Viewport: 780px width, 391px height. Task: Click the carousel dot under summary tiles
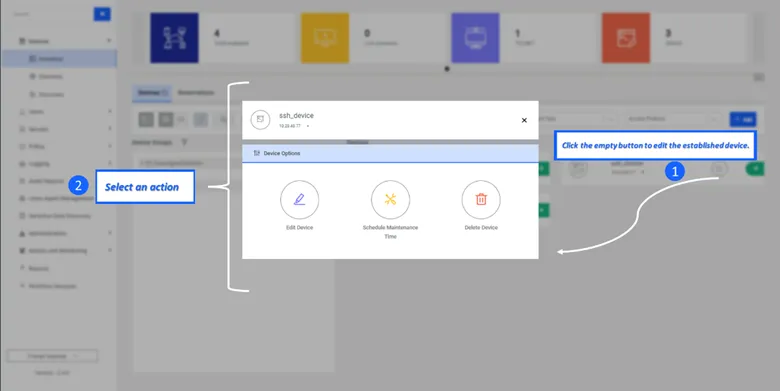coord(447,69)
